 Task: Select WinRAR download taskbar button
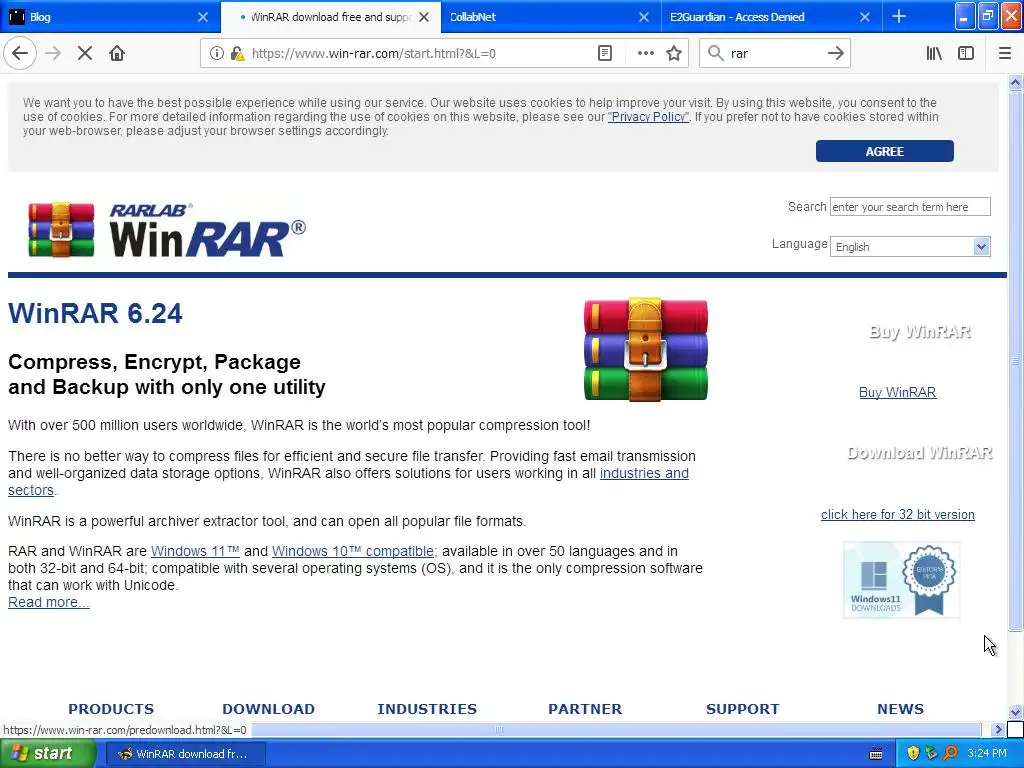tap(185, 754)
